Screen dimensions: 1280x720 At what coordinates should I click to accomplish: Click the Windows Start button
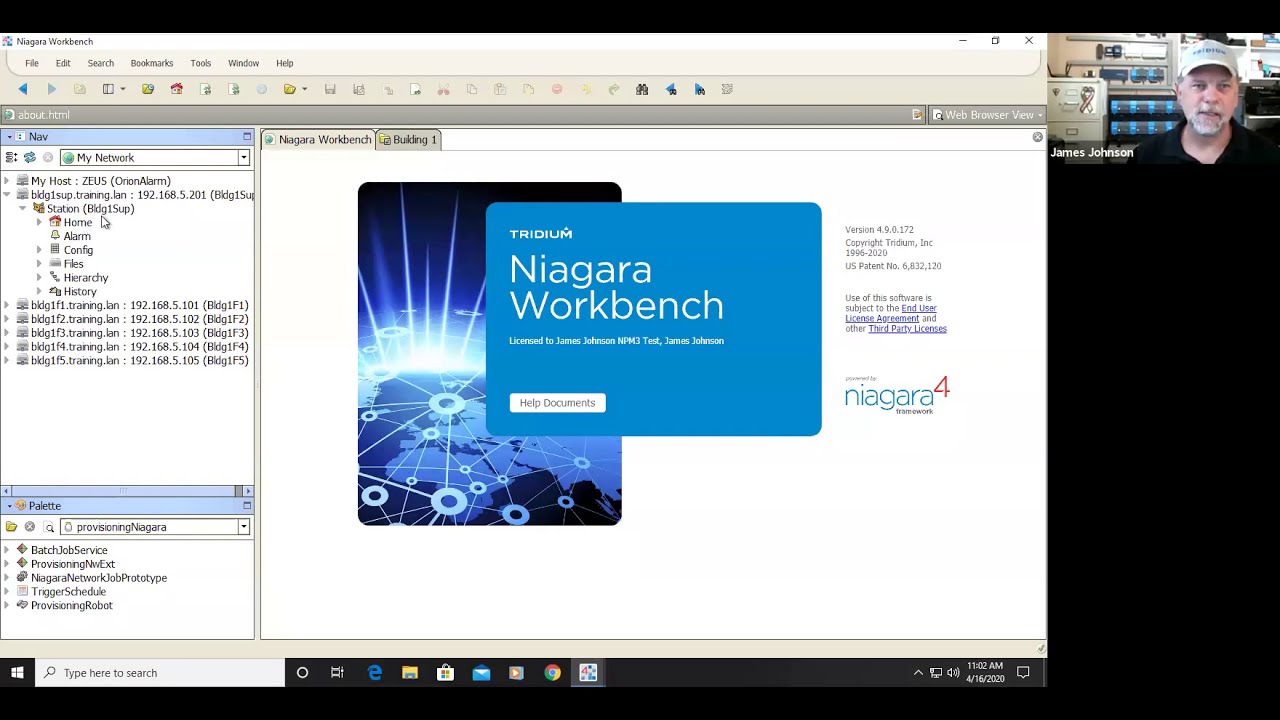(x=17, y=673)
